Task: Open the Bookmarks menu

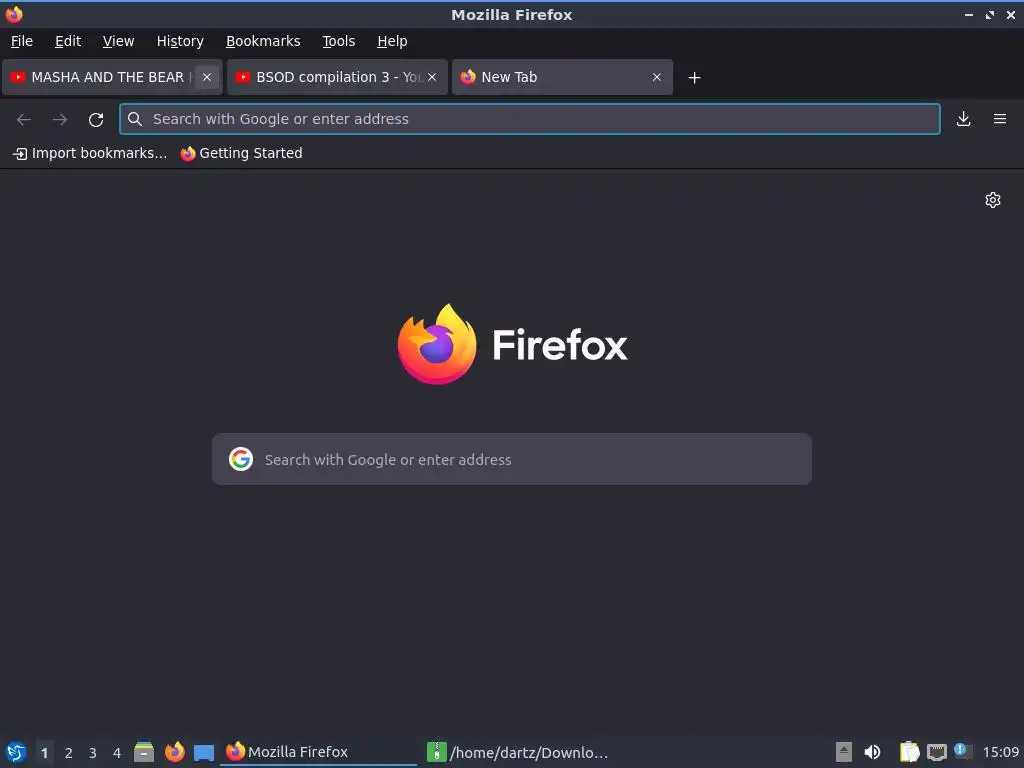Action: coord(263,41)
